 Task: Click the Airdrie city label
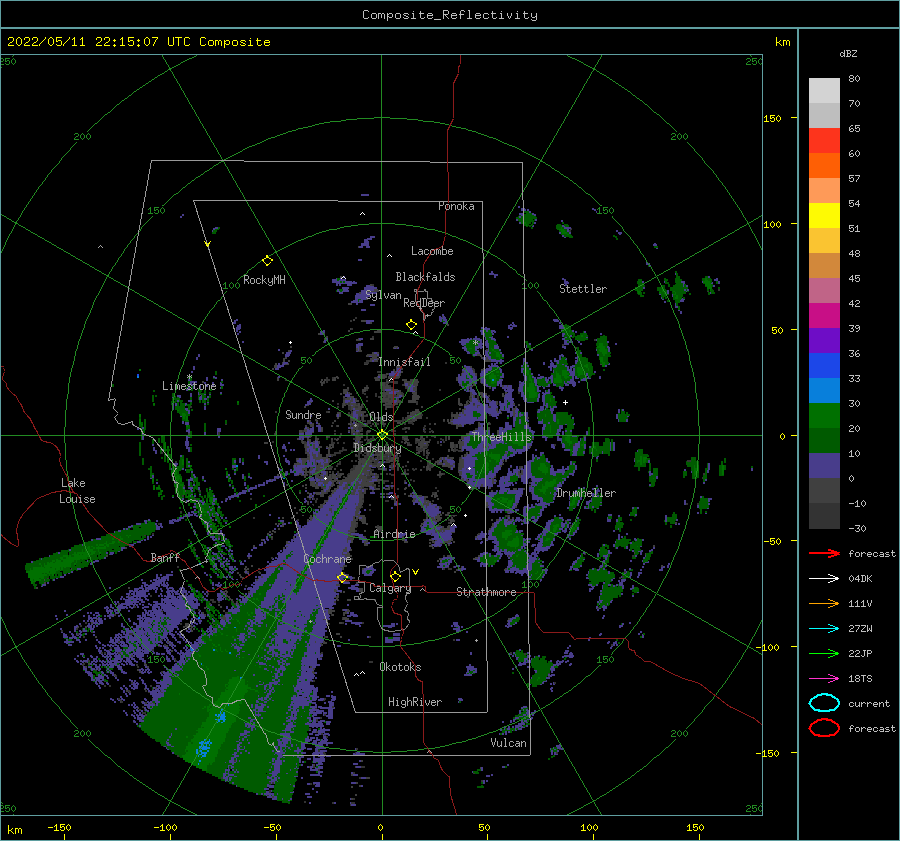click(x=394, y=534)
